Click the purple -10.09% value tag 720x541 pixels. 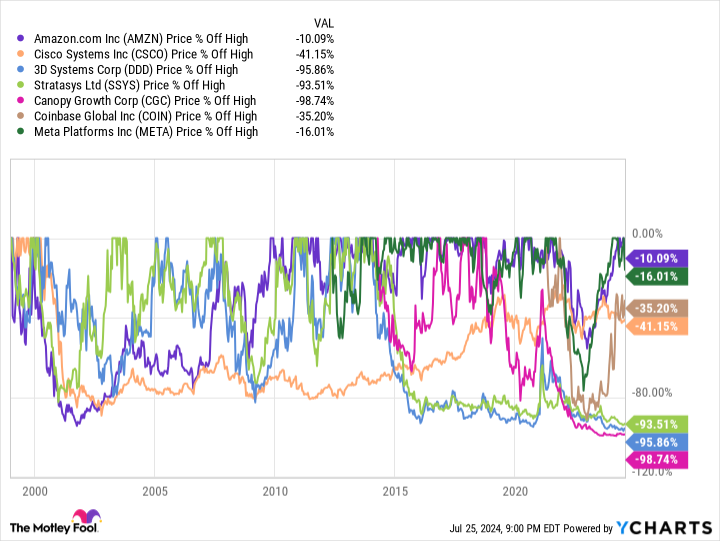657,259
